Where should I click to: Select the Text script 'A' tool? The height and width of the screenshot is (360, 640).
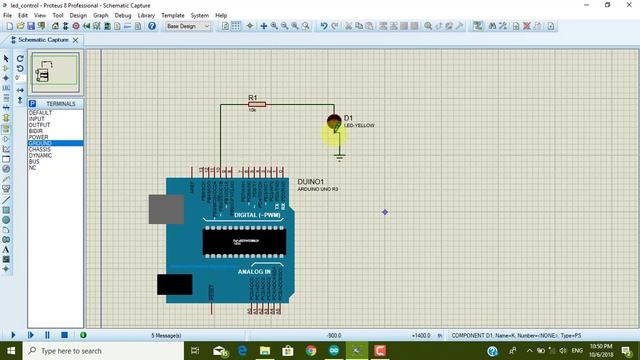(6, 249)
